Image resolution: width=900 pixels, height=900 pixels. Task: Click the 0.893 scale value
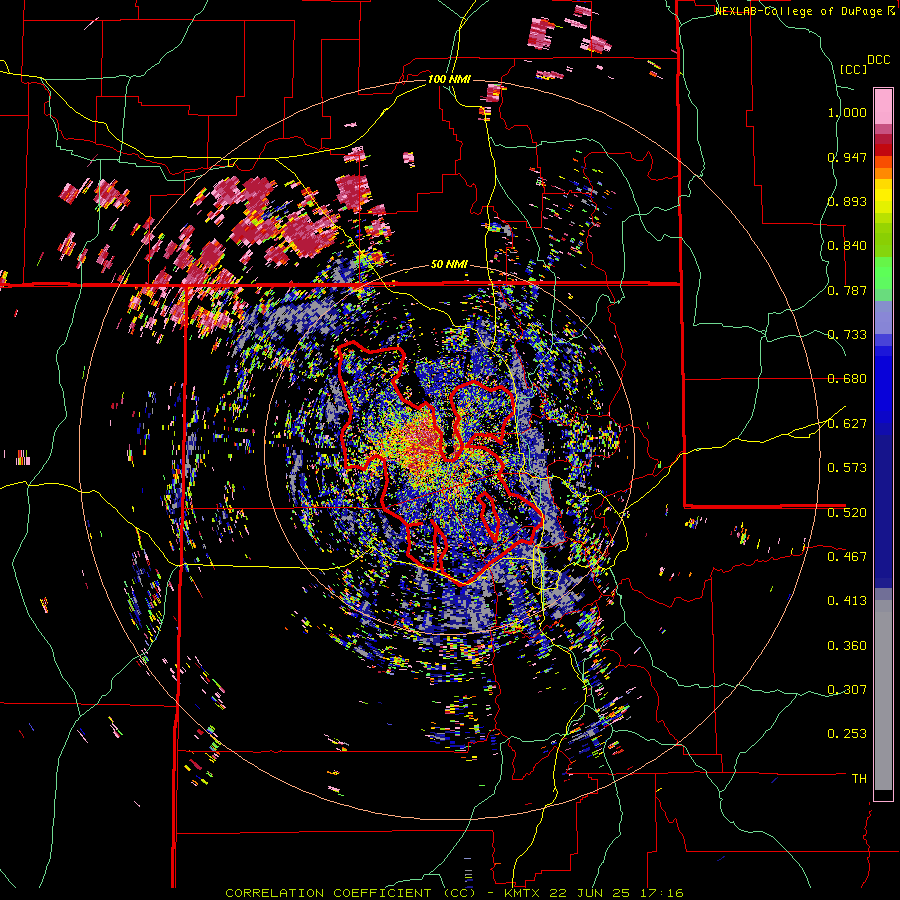[x=847, y=201]
